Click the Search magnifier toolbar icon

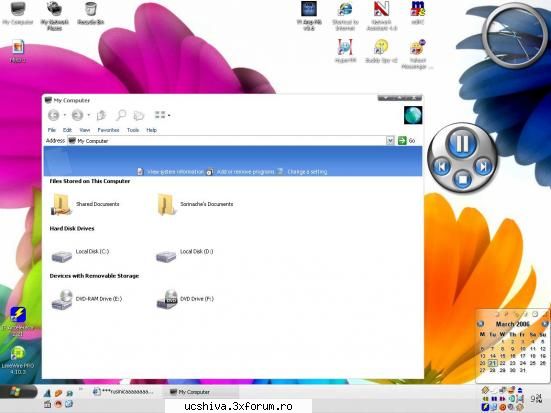[x=121, y=115]
